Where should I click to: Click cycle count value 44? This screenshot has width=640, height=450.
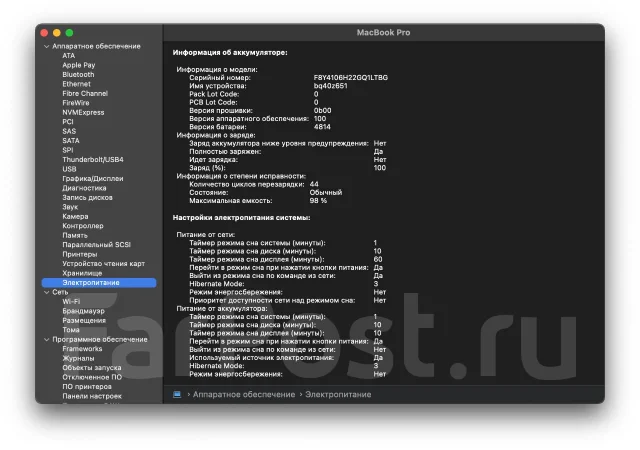314,184
